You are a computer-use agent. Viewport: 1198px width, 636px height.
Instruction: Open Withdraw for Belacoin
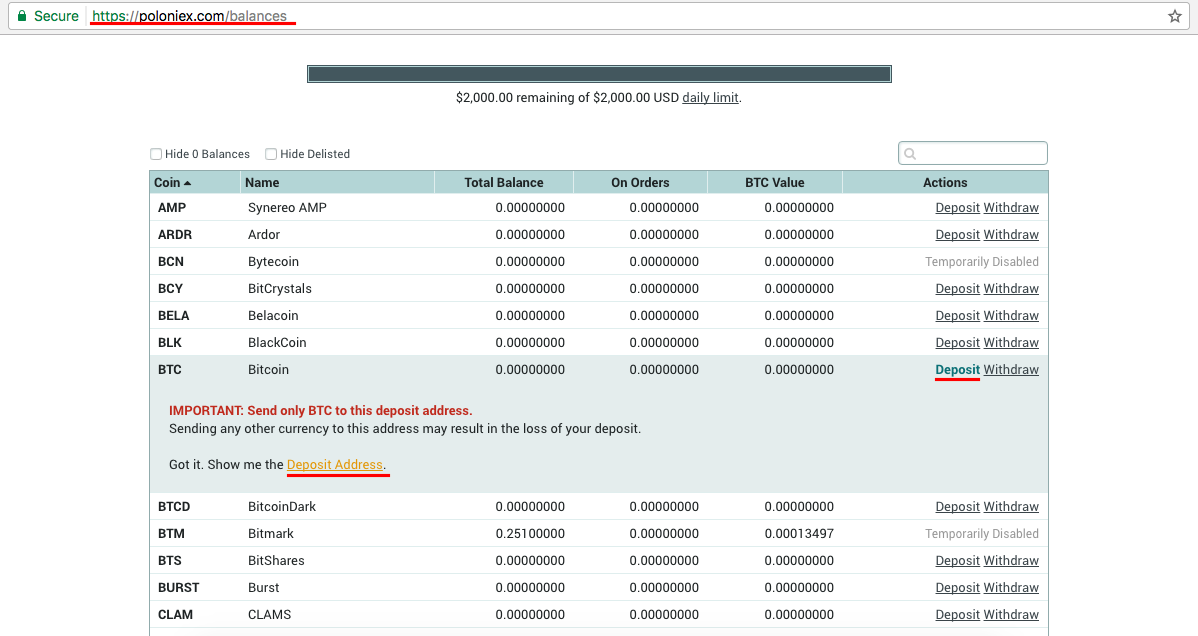click(x=1011, y=316)
